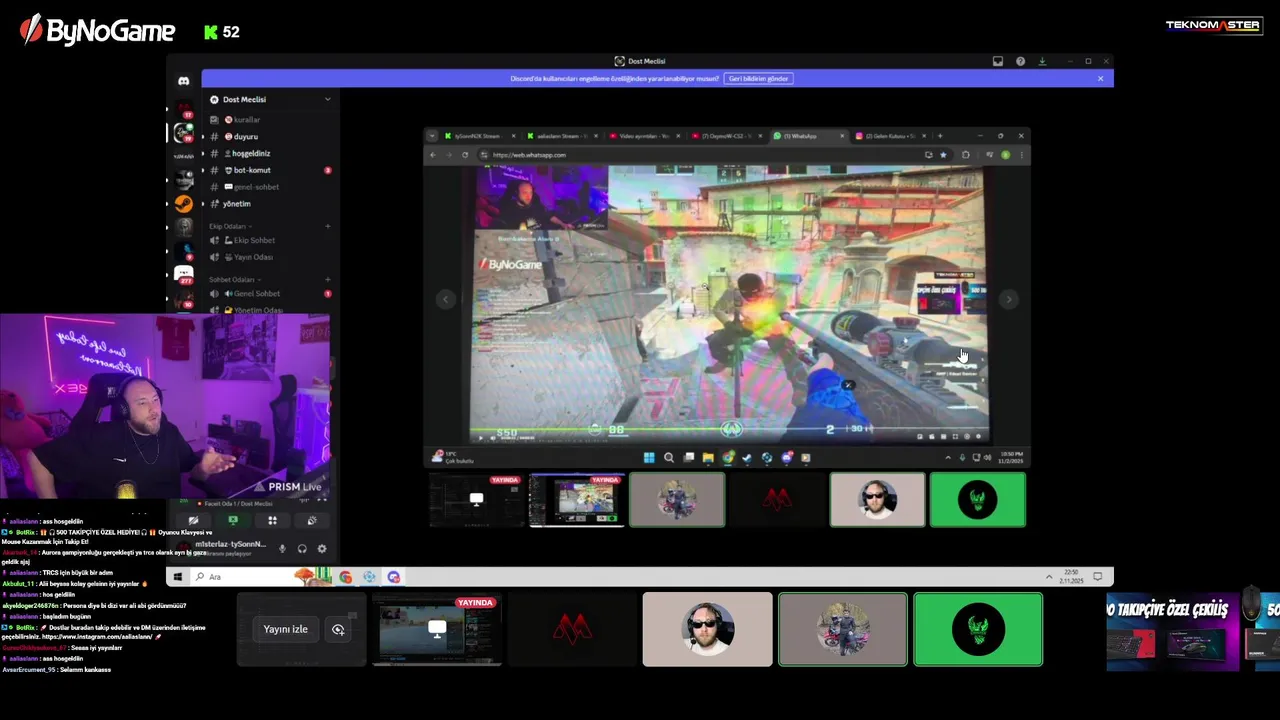This screenshot has height=720, width=1280.
Task: Collapse Ekip Odaları category
Action: pyautogui.click(x=228, y=226)
